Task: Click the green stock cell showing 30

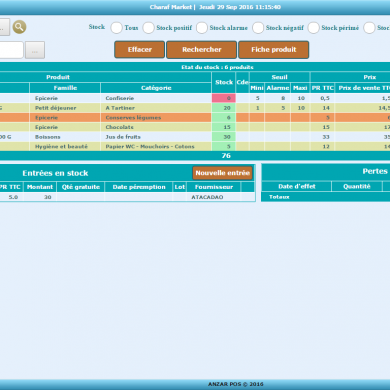Action: coord(224,137)
